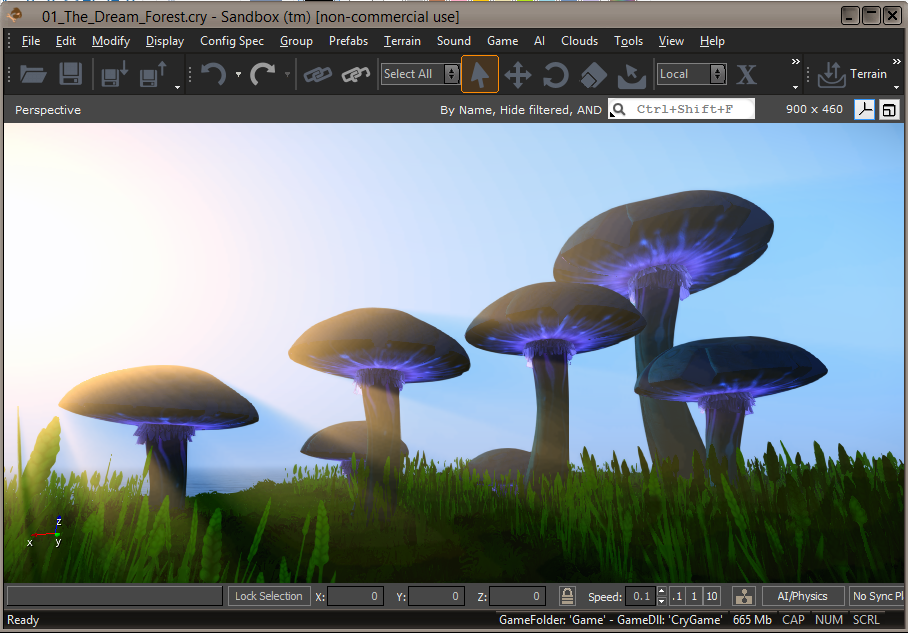Toggle the AI/Physics button
Image resolution: width=908 pixels, height=633 pixels.
pos(802,596)
